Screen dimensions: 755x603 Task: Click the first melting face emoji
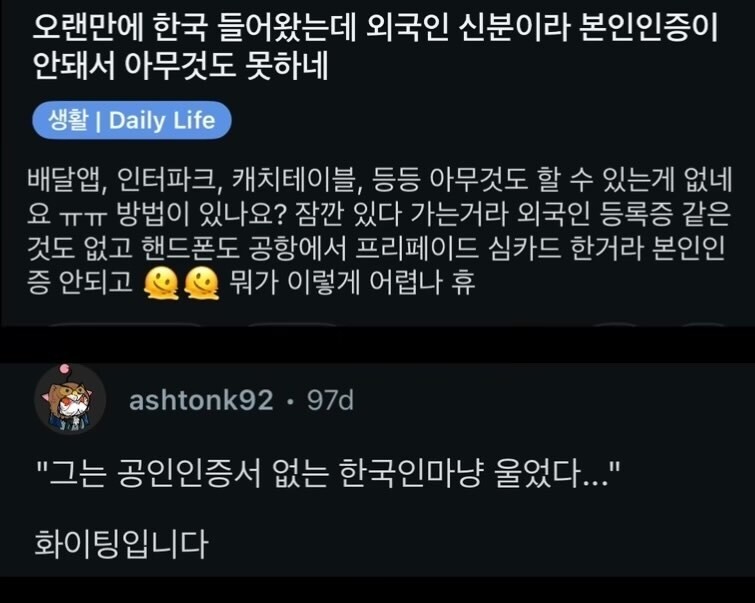pyautogui.click(x=161, y=283)
